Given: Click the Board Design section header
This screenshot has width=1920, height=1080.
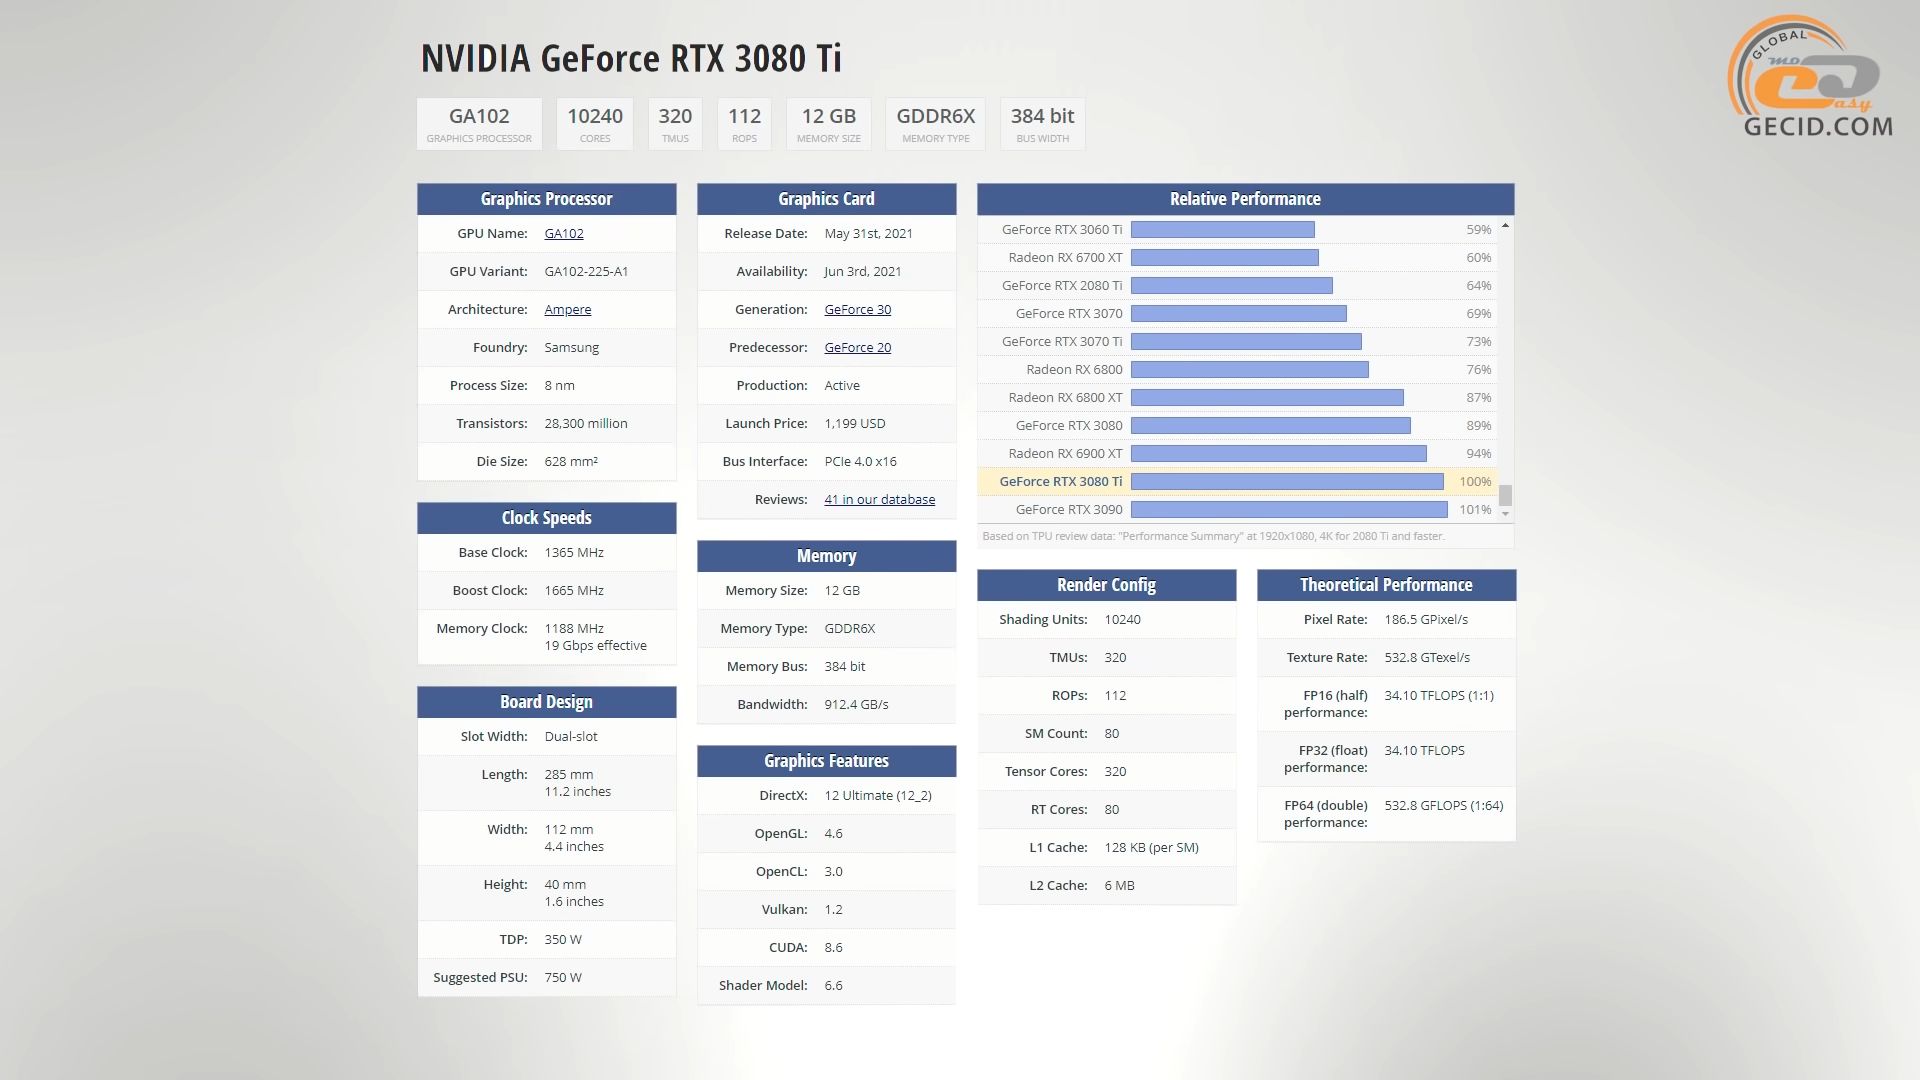Looking at the screenshot, I should [x=546, y=702].
